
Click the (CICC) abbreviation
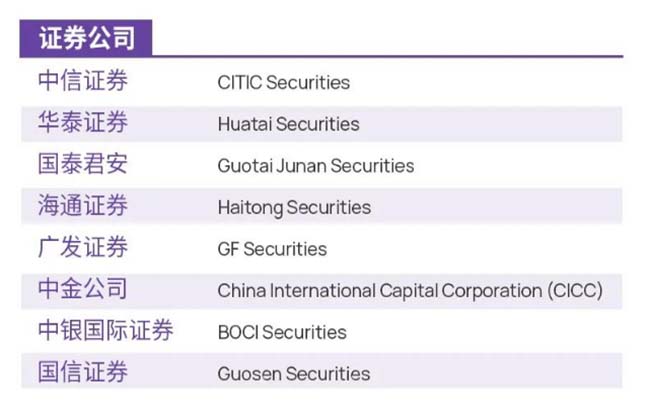point(575,290)
